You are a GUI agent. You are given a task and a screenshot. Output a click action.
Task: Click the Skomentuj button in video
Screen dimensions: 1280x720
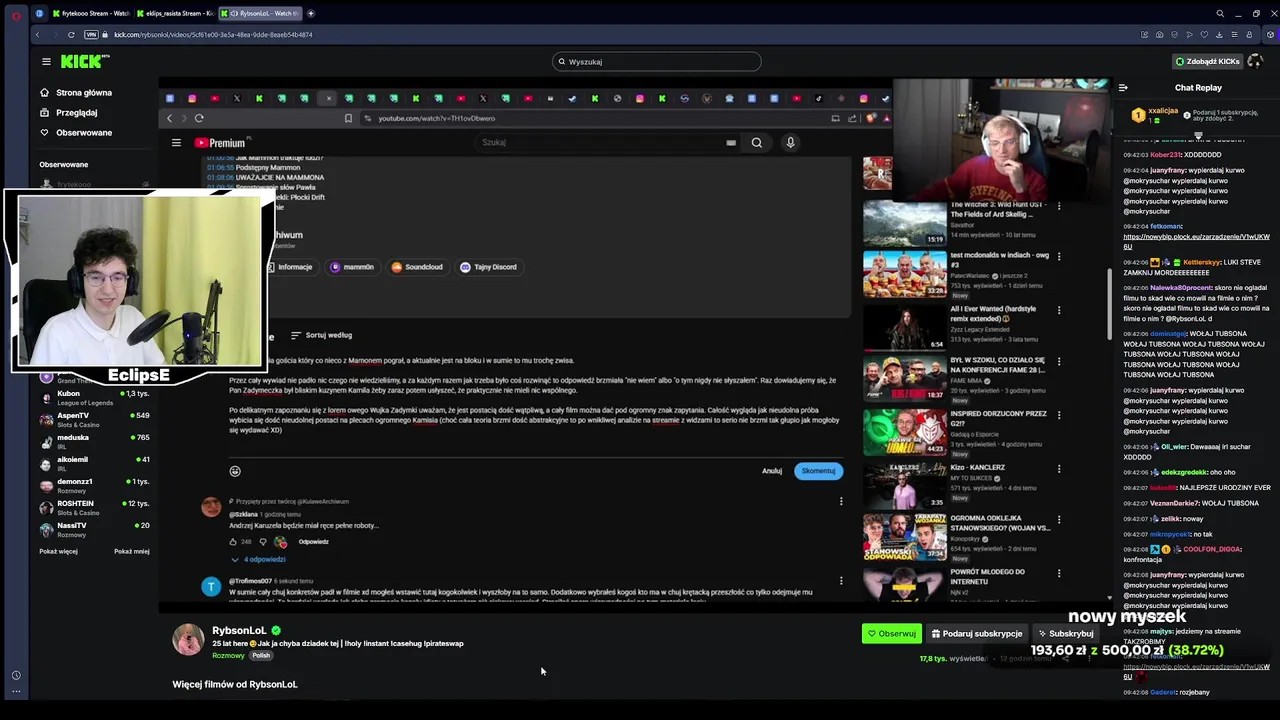tap(818, 471)
